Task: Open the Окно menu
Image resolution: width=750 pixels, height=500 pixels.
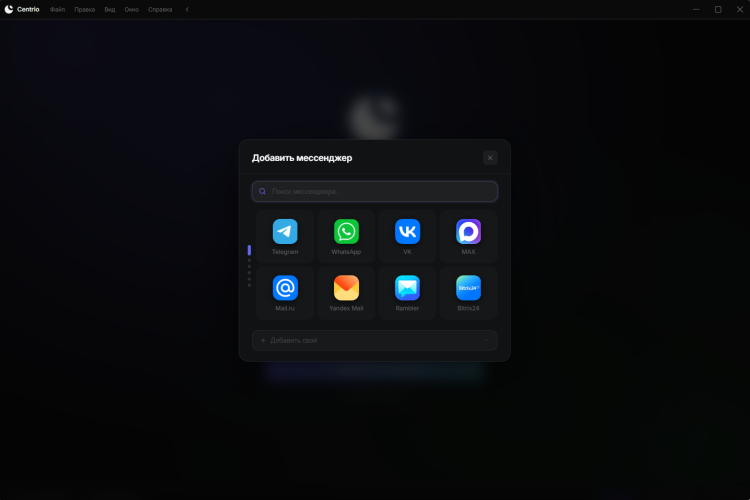Action: [x=132, y=10]
